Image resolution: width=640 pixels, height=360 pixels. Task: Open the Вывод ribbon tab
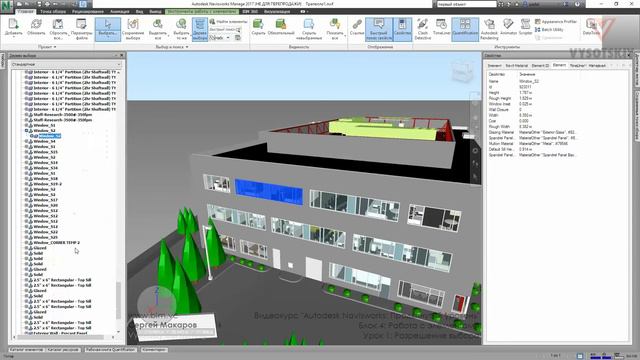coord(155,11)
